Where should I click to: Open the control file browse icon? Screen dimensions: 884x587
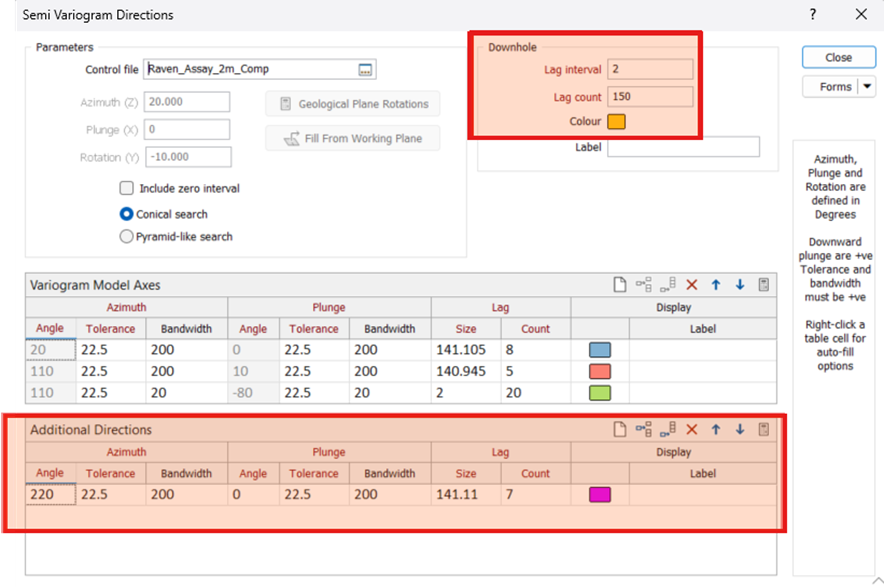point(366,68)
